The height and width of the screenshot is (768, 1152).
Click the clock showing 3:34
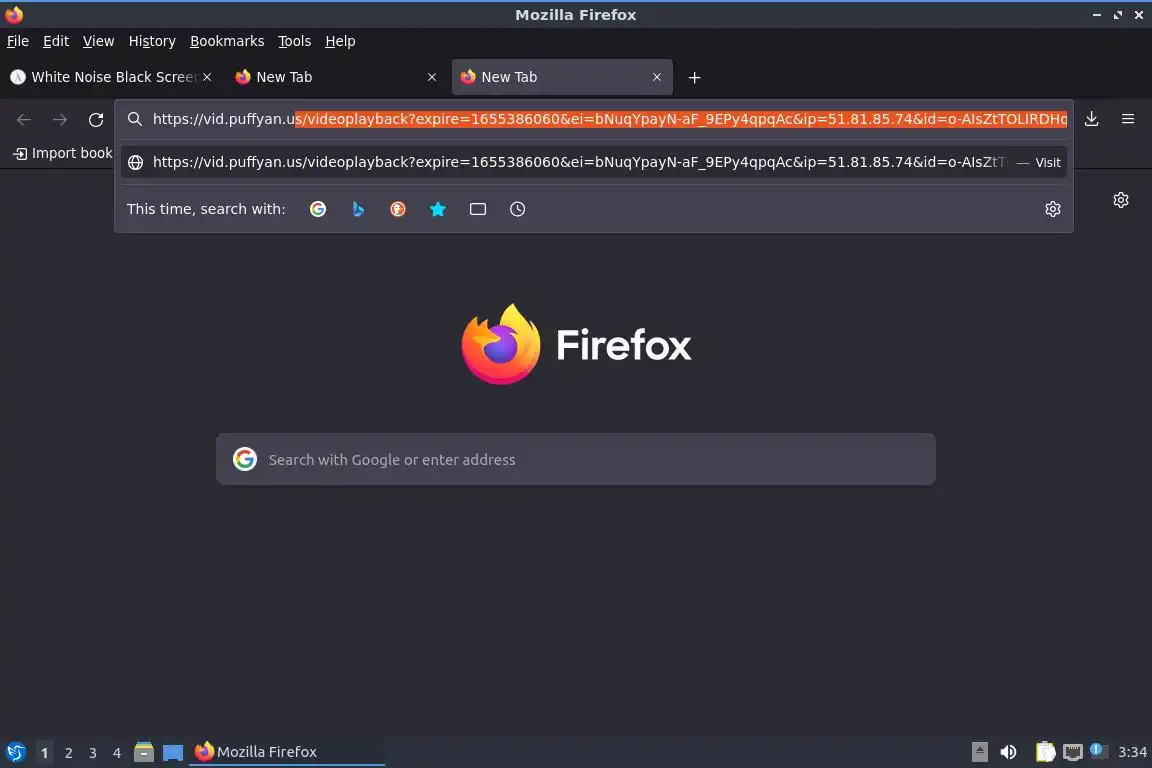tap(1132, 752)
